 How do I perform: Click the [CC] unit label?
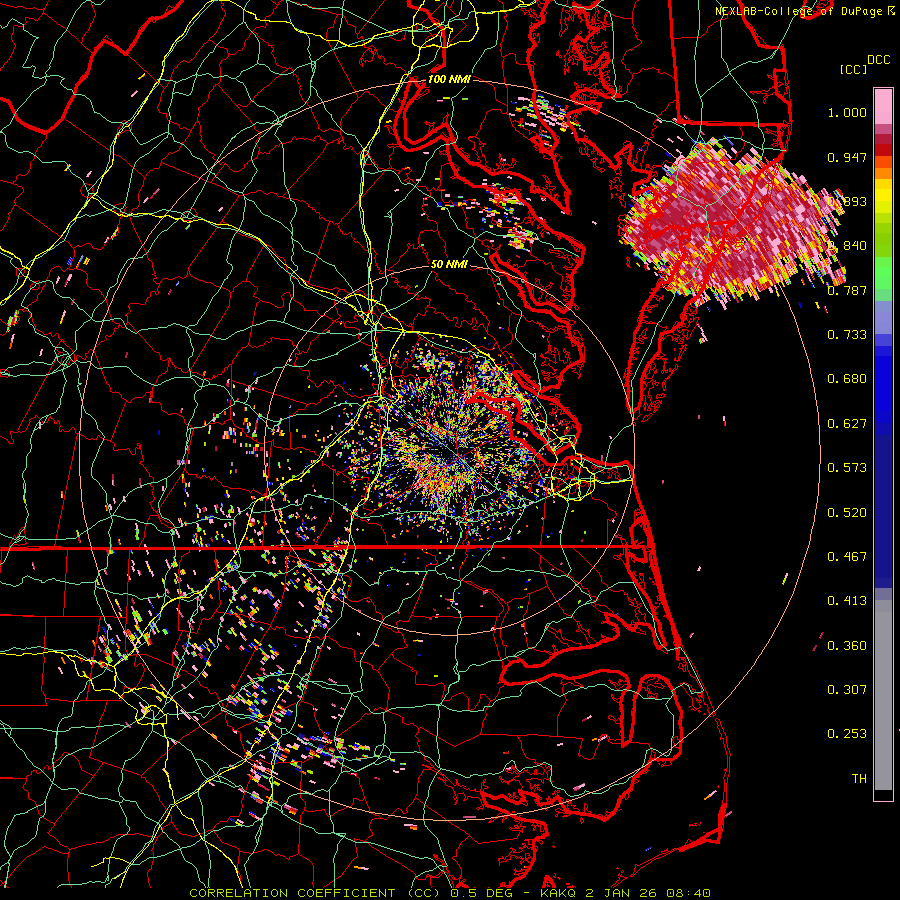[853, 70]
